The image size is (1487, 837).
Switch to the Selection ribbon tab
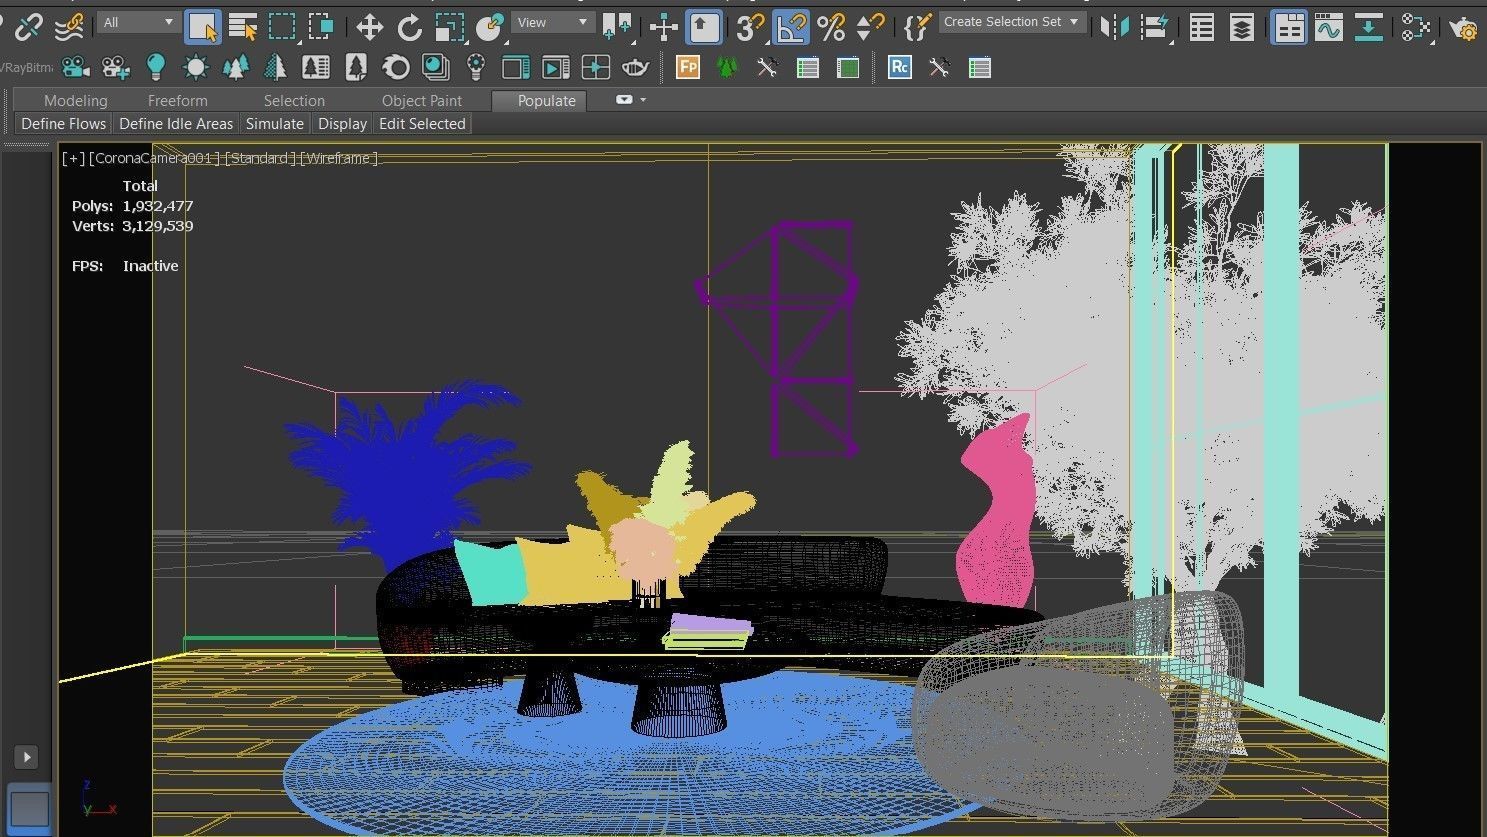click(294, 100)
